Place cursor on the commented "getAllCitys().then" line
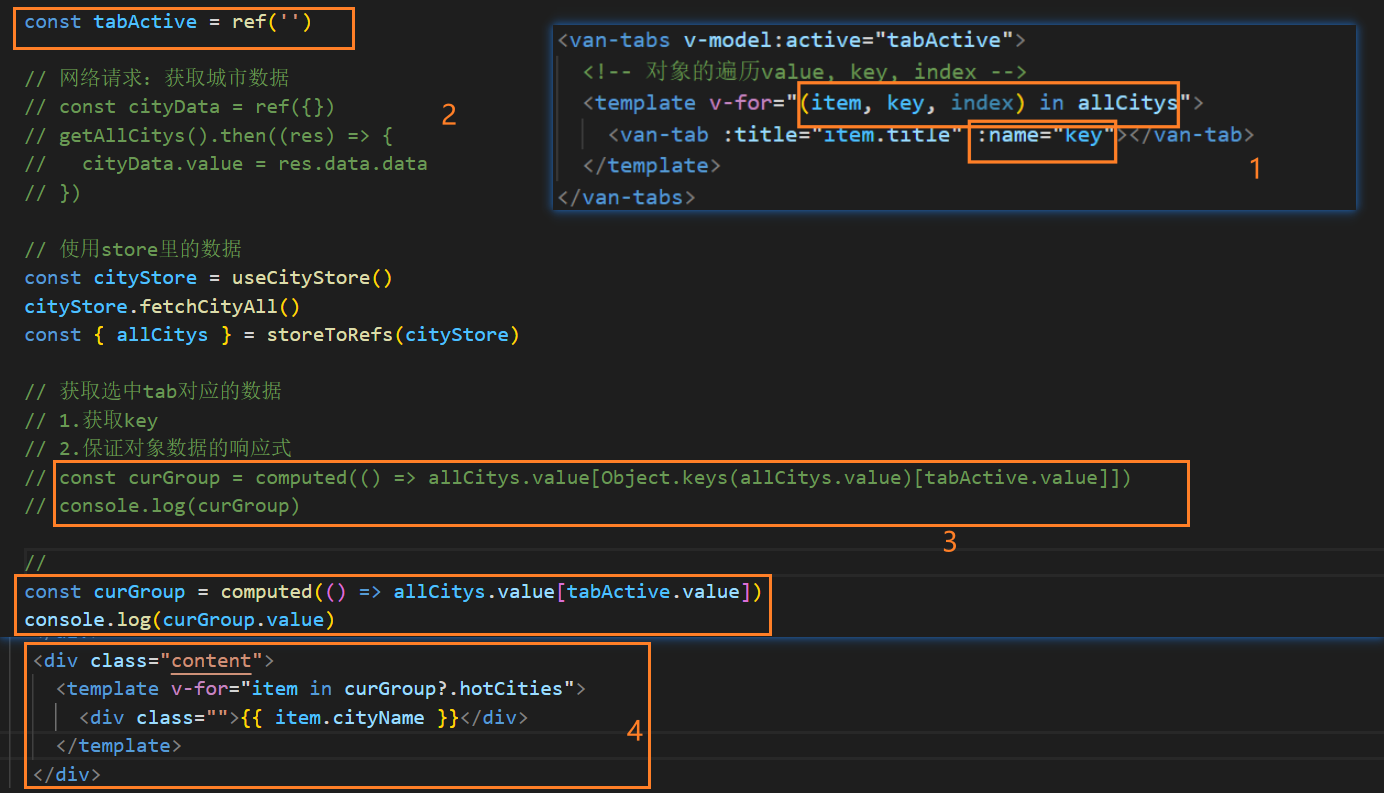 (x=209, y=134)
